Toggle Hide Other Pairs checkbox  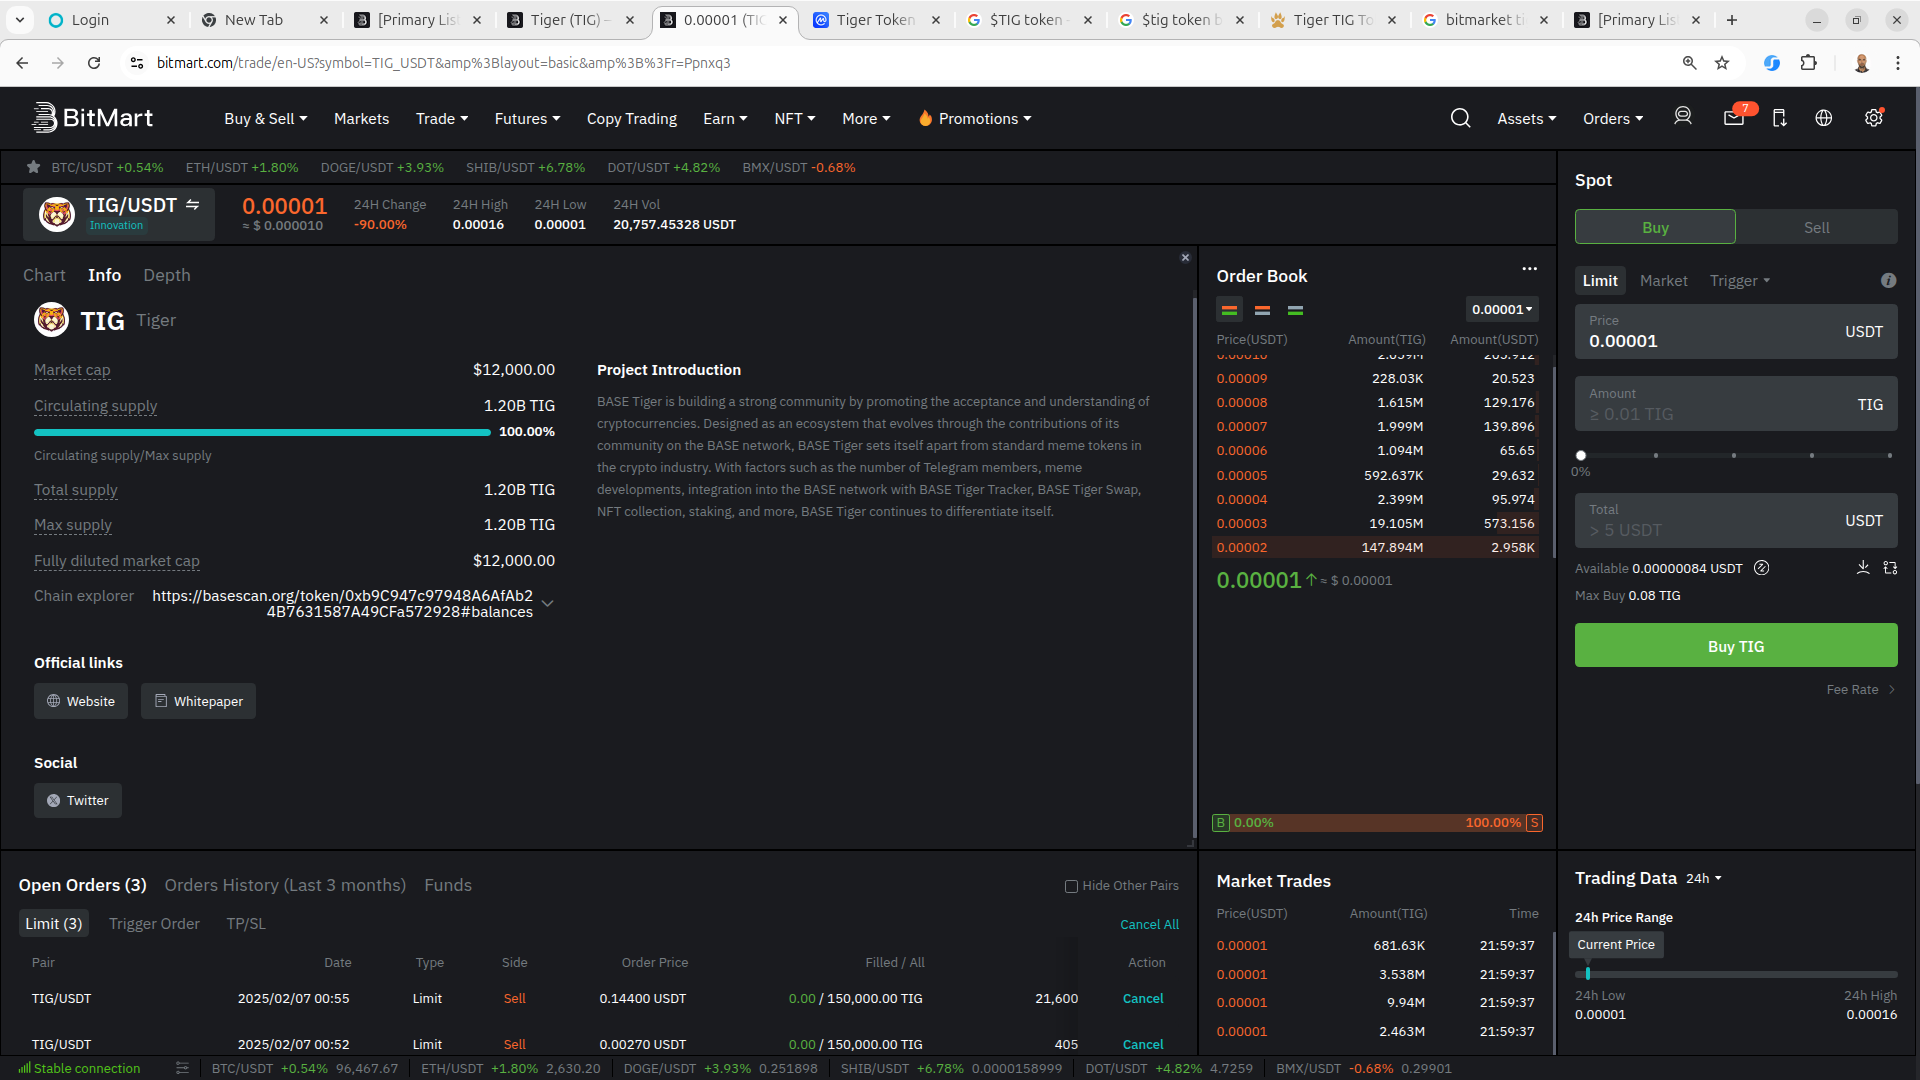coord(1071,886)
